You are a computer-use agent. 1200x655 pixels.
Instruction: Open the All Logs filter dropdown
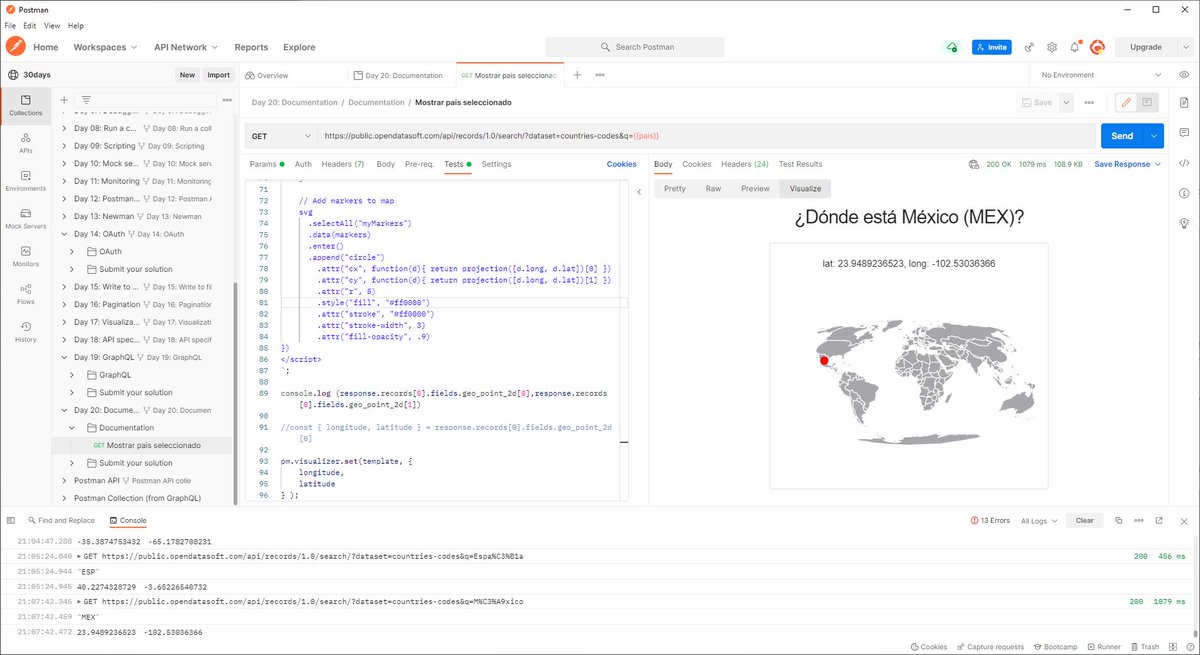[x=1038, y=520]
